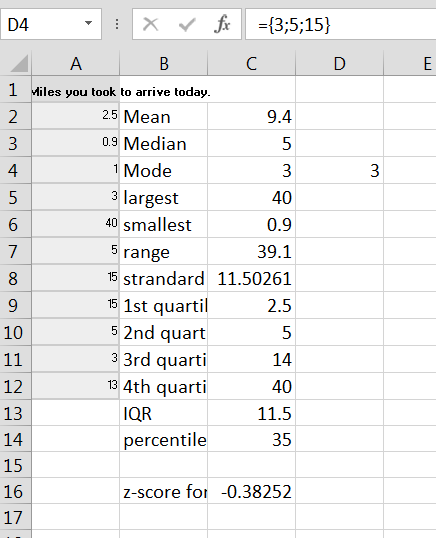Select the Mean value cell 9.4
This screenshot has width=436, height=538.
pyautogui.click(x=251, y=116)
